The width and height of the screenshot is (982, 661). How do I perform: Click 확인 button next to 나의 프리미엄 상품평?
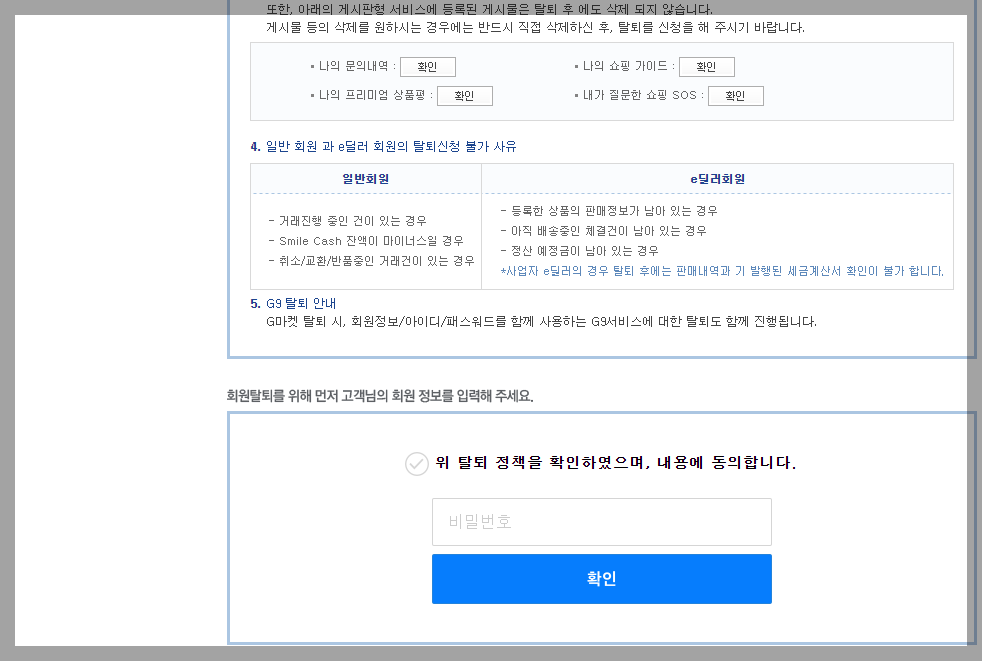tap(465, 96)
